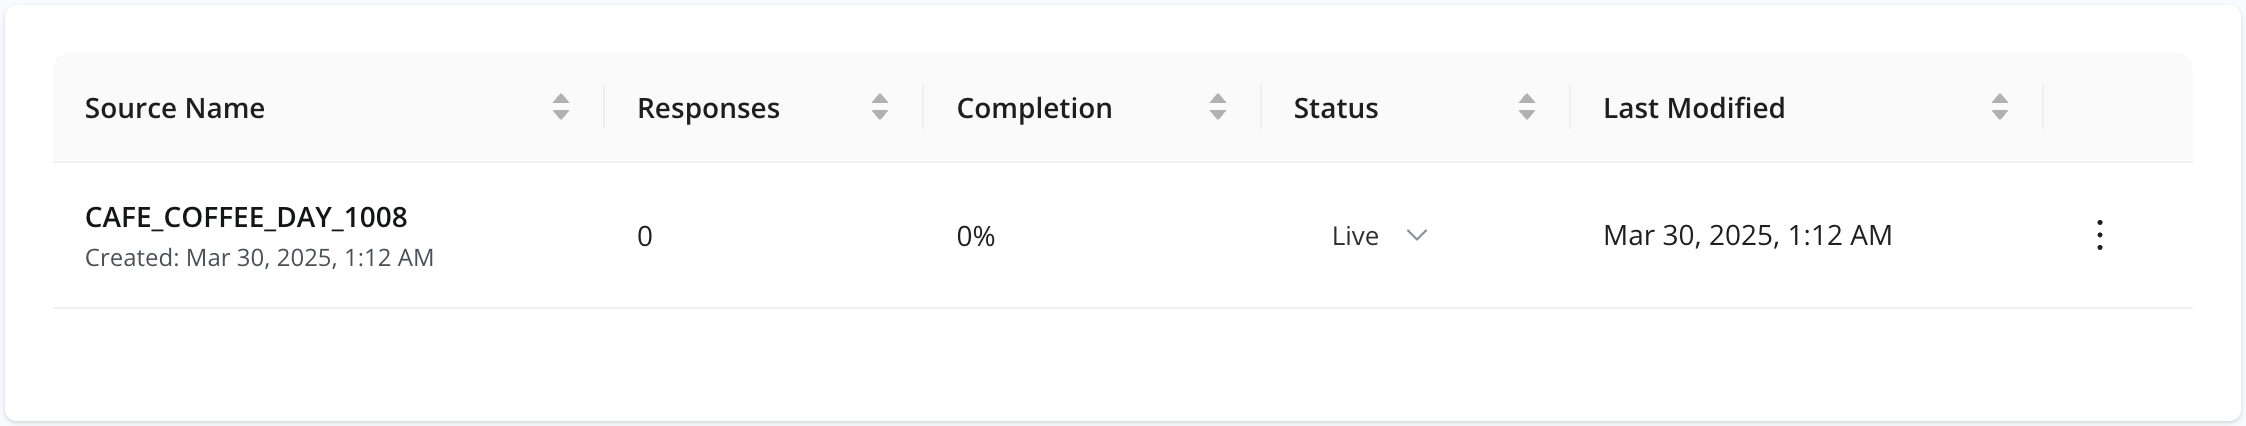The width and height of the screenshot is (2246, 426).
Task: Toggle the sort icon in the Completion column
Action: [1218, 107]
